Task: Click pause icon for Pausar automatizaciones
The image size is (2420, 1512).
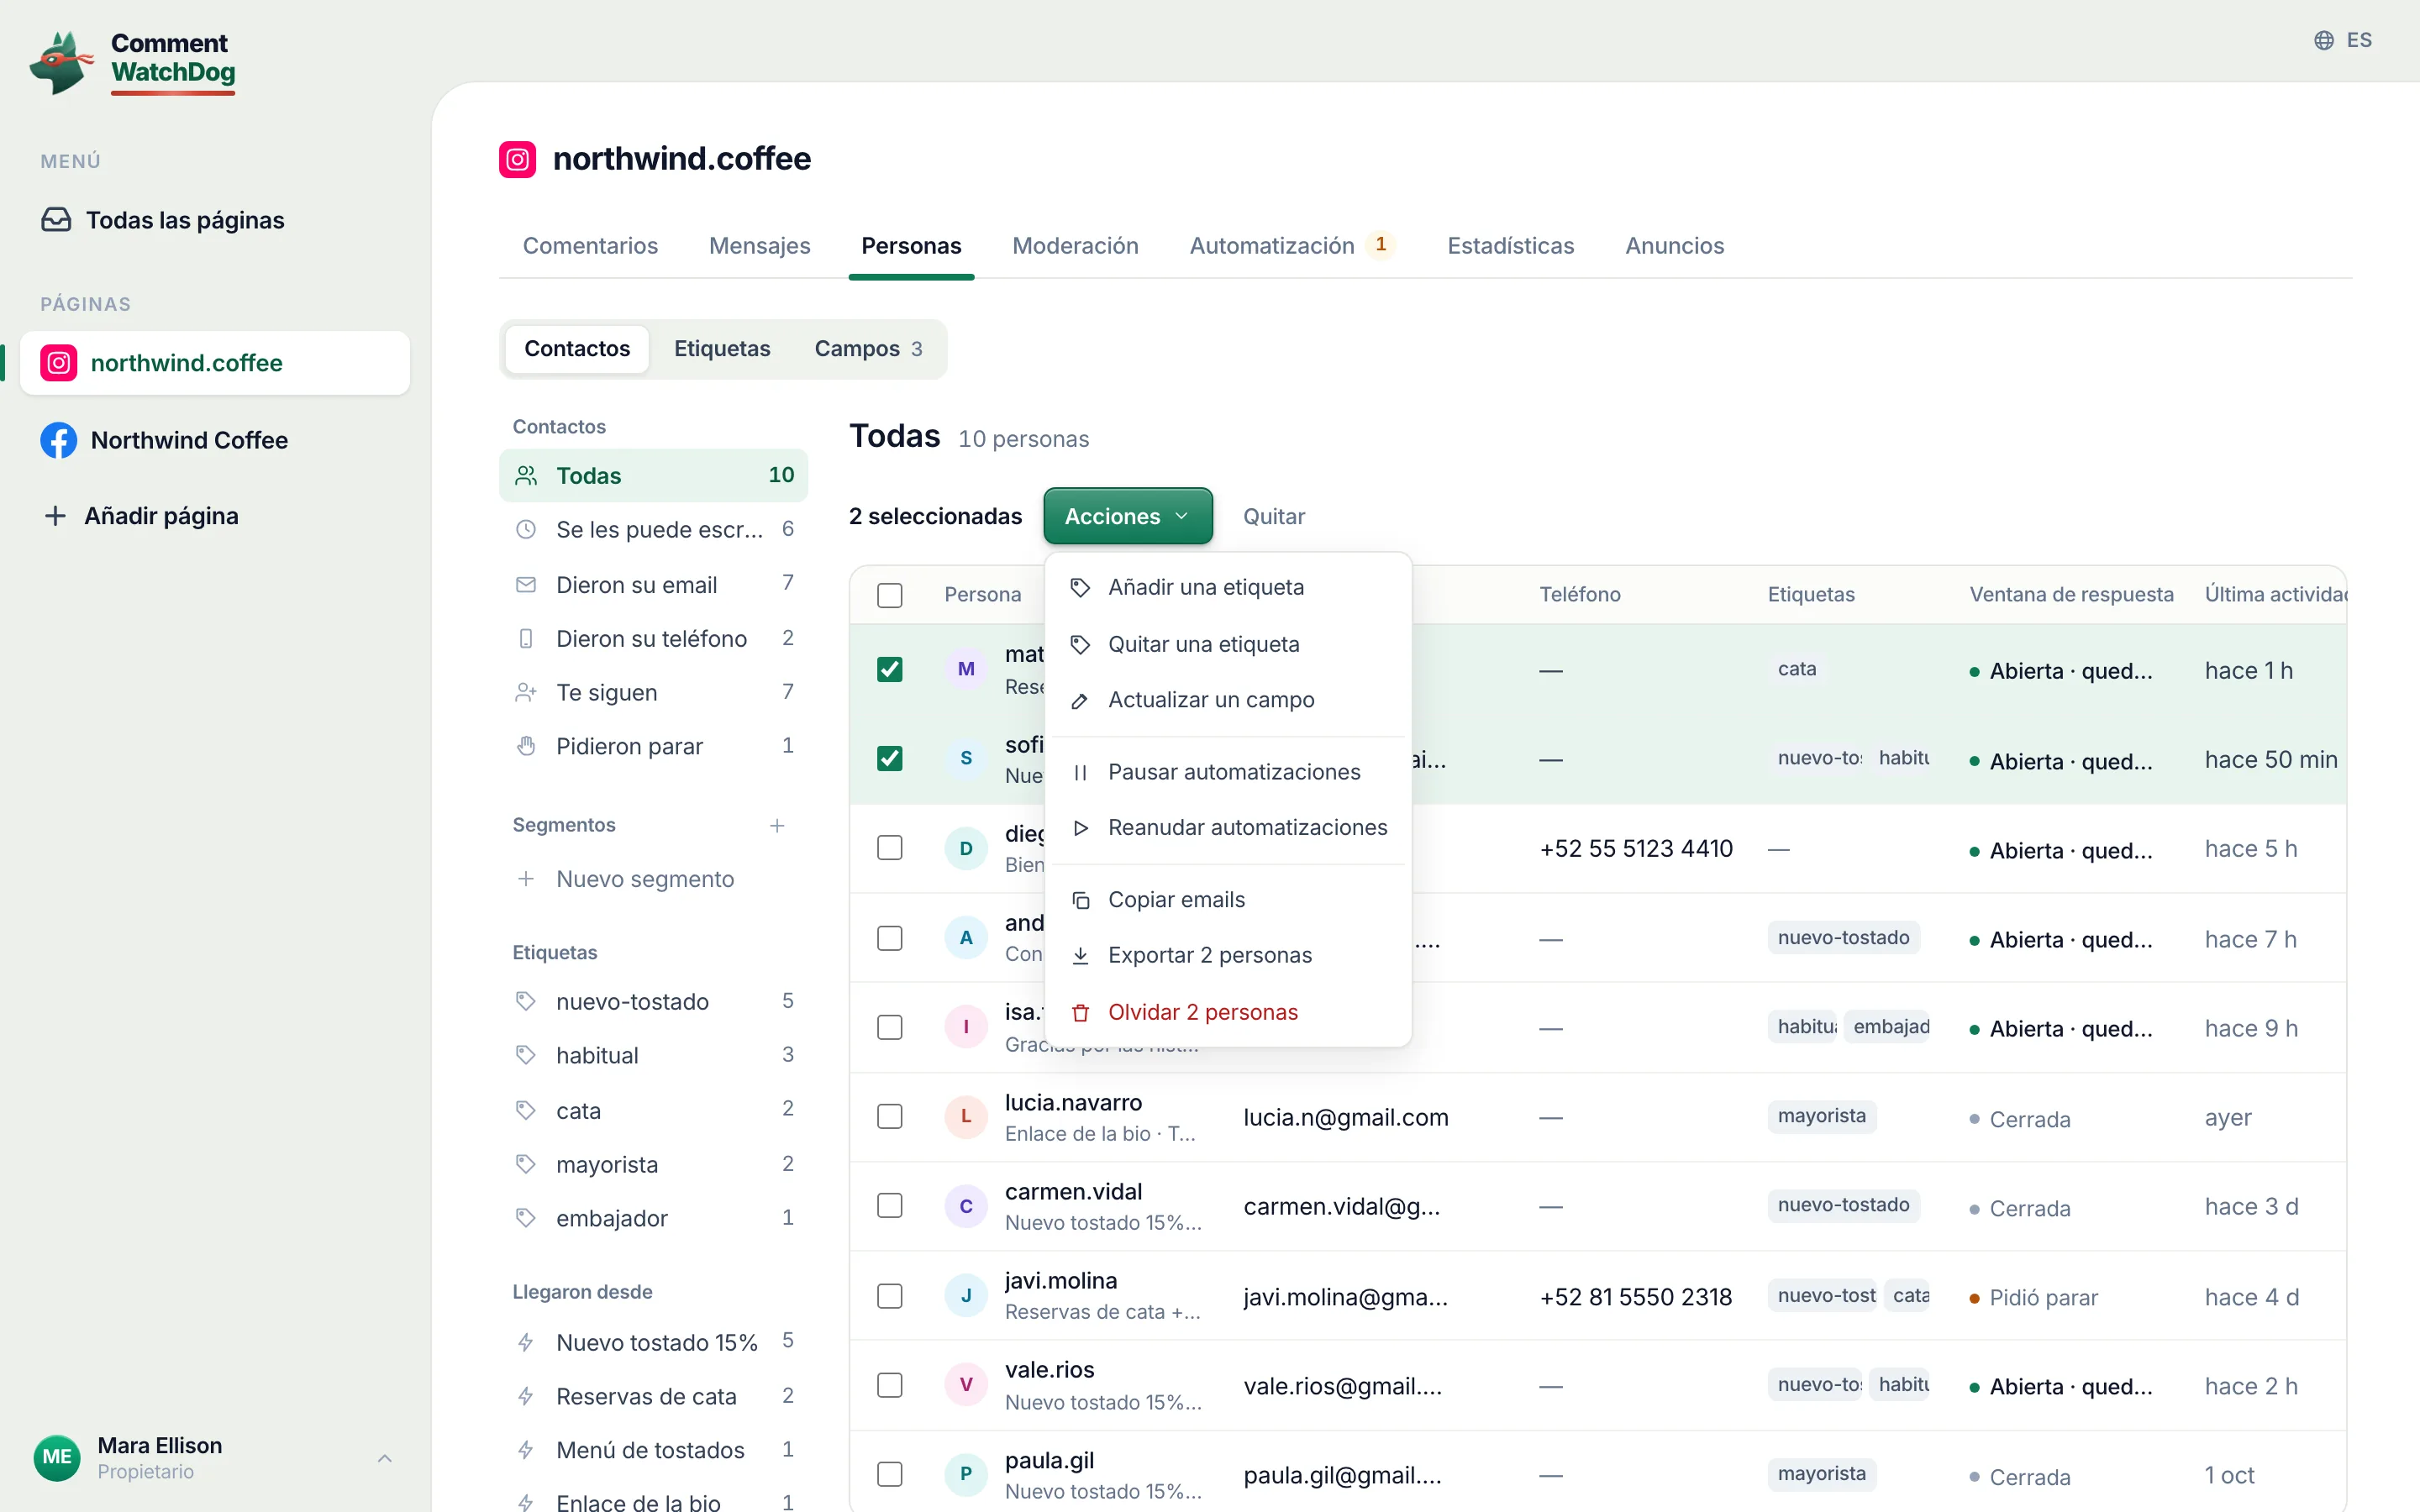Action: point(1080,772)
